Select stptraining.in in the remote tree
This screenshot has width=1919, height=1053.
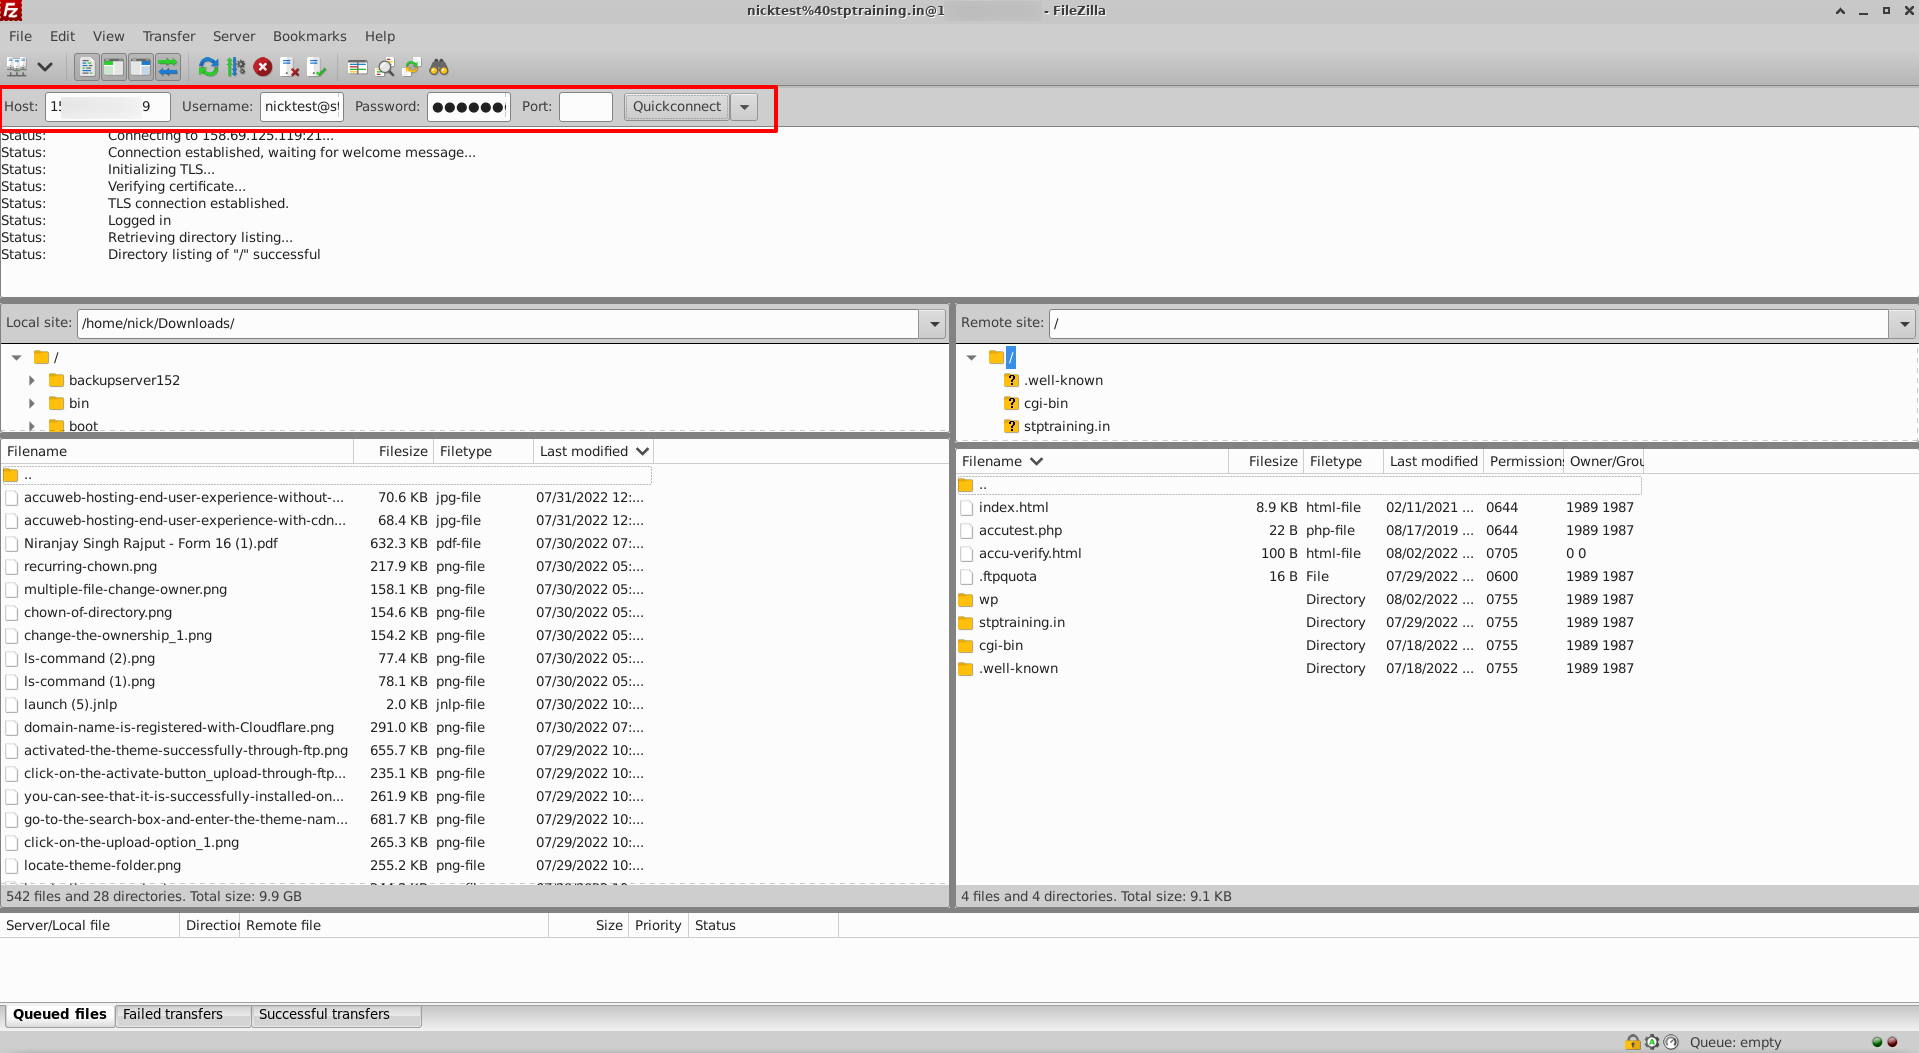coord(1066,426)
